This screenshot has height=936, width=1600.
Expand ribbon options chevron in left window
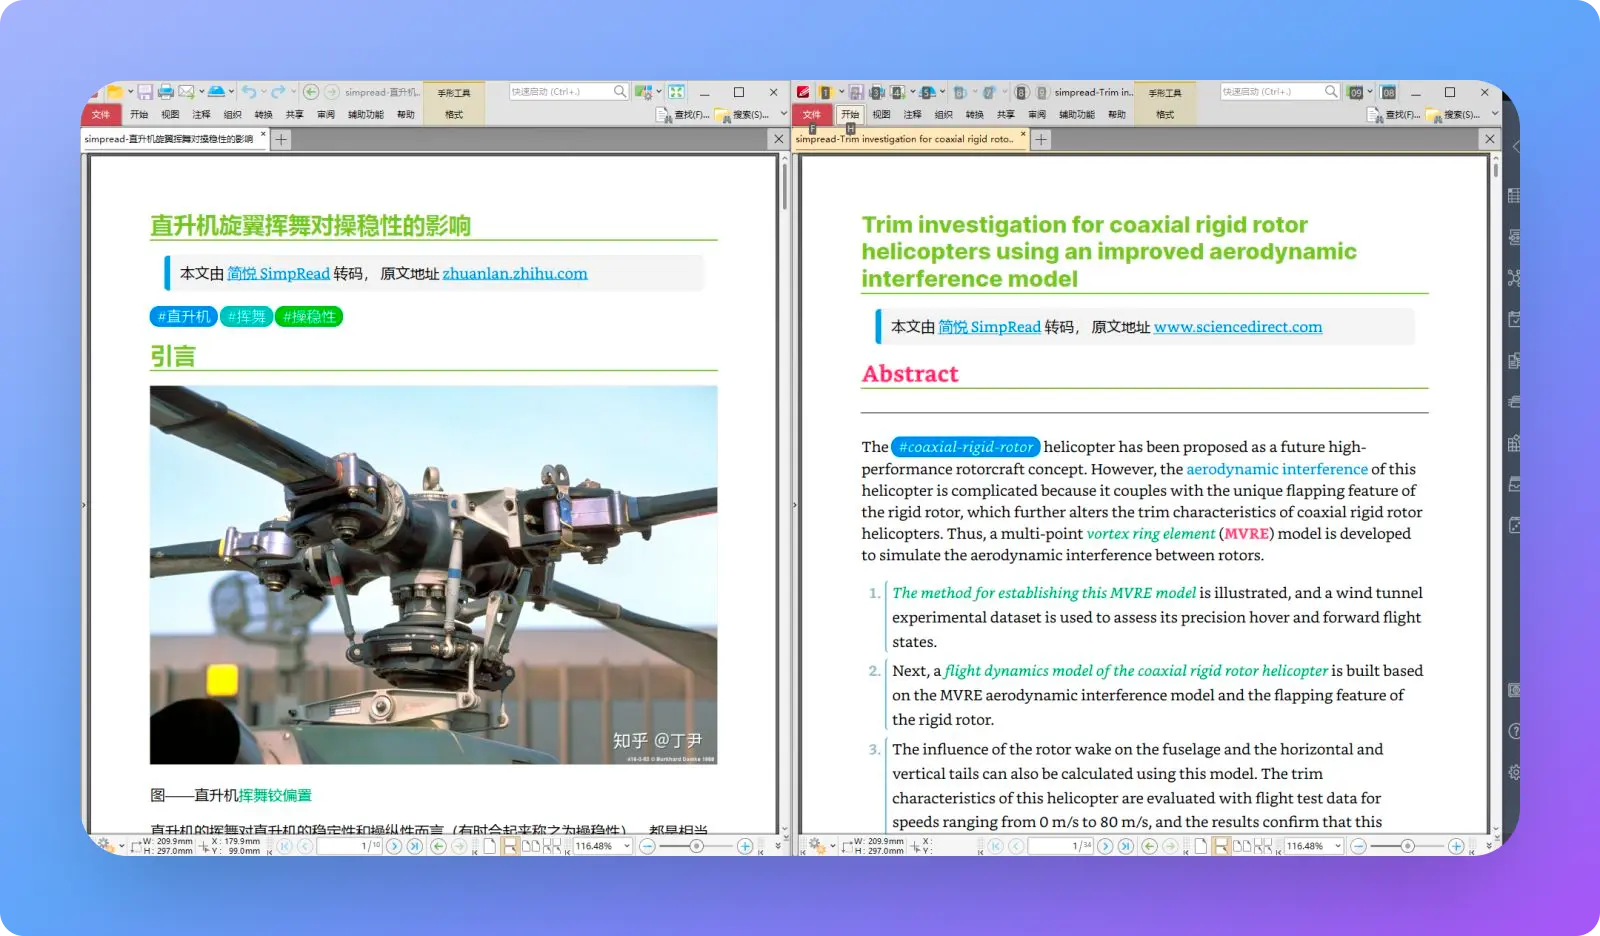tap(783, 114)
